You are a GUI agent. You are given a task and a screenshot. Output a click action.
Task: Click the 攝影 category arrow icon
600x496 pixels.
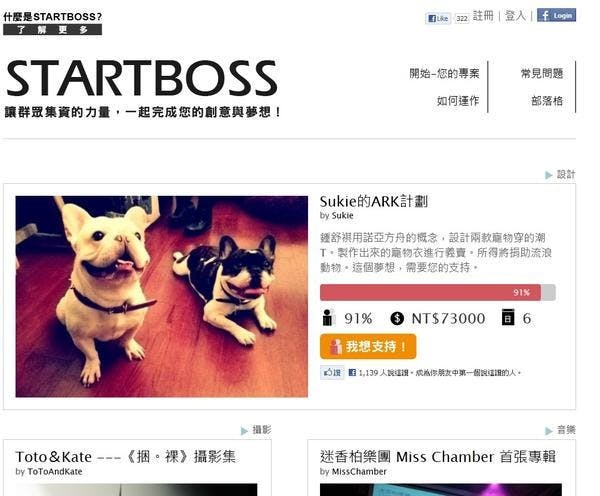pyautogui.click(x=244, y=431)
